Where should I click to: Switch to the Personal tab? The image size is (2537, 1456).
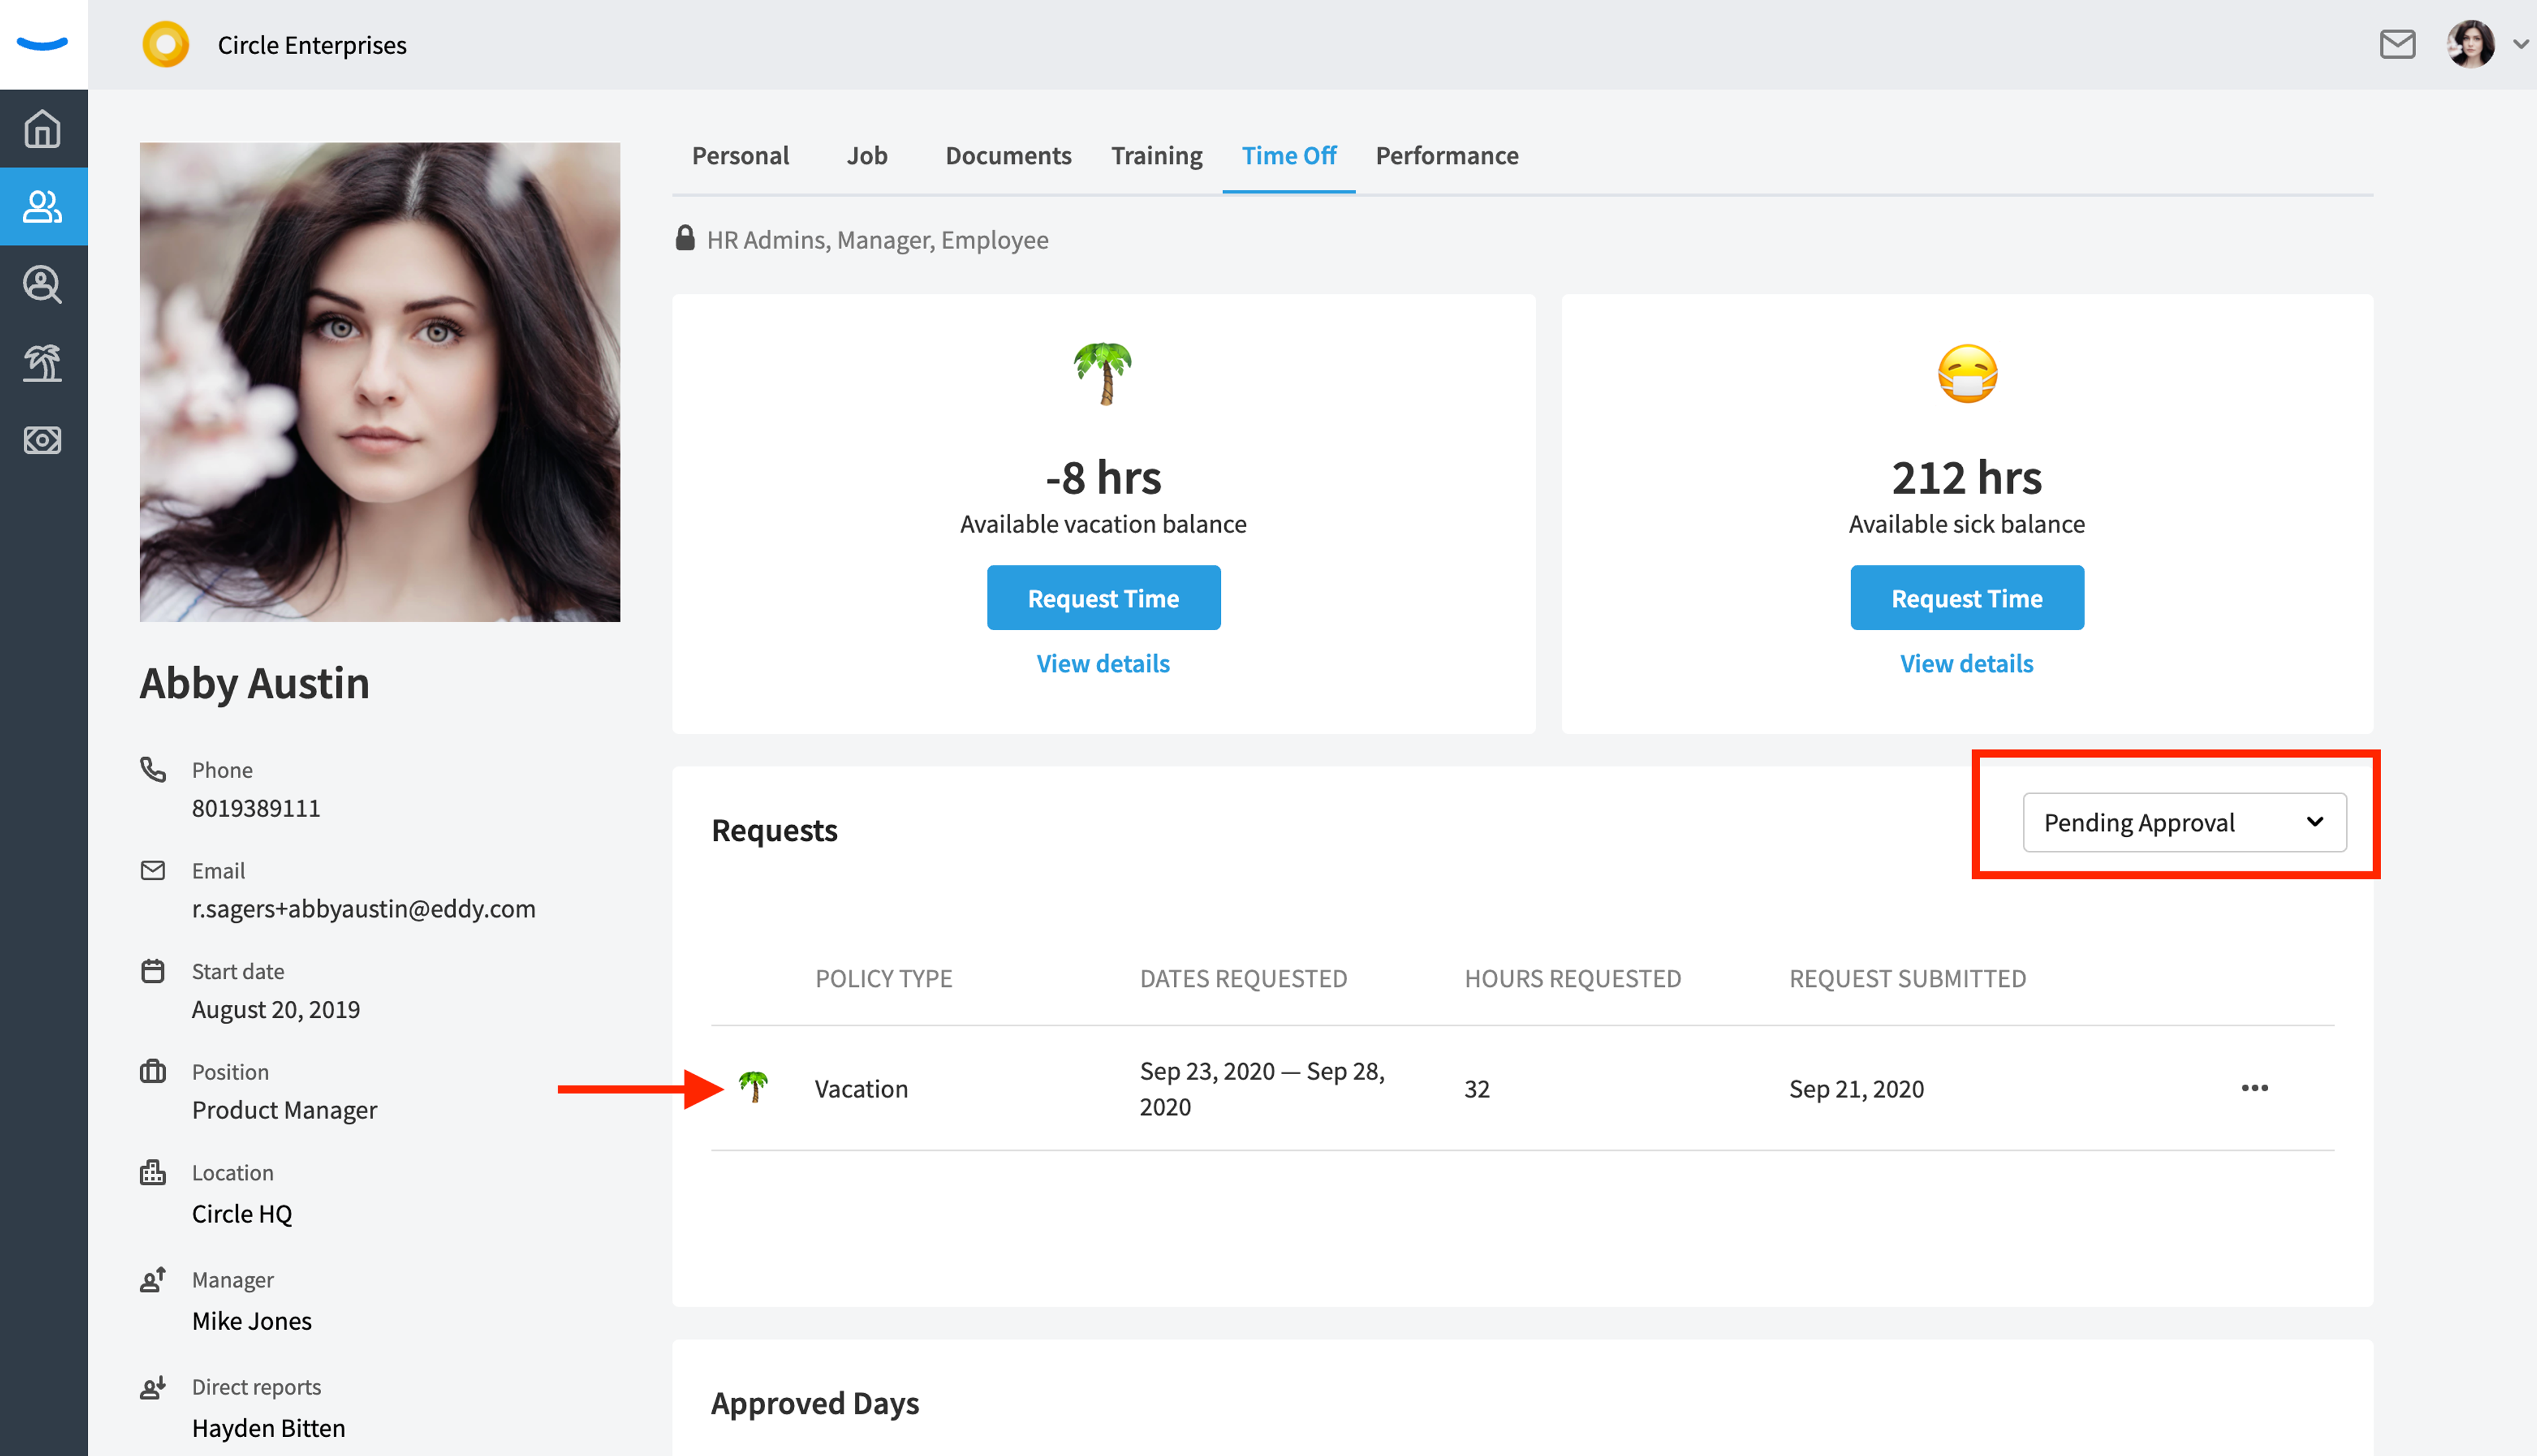(740, 155)
